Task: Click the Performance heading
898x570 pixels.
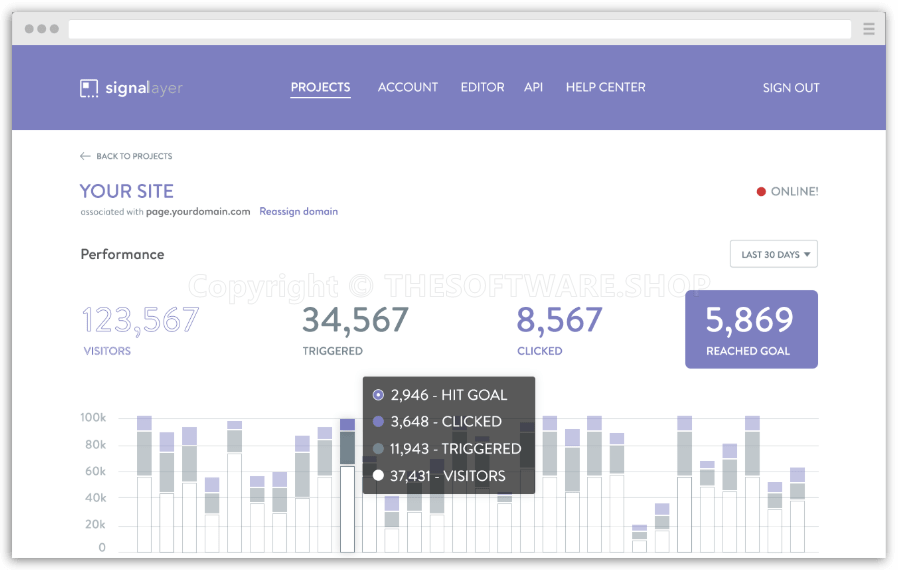Action: point(123,254)
